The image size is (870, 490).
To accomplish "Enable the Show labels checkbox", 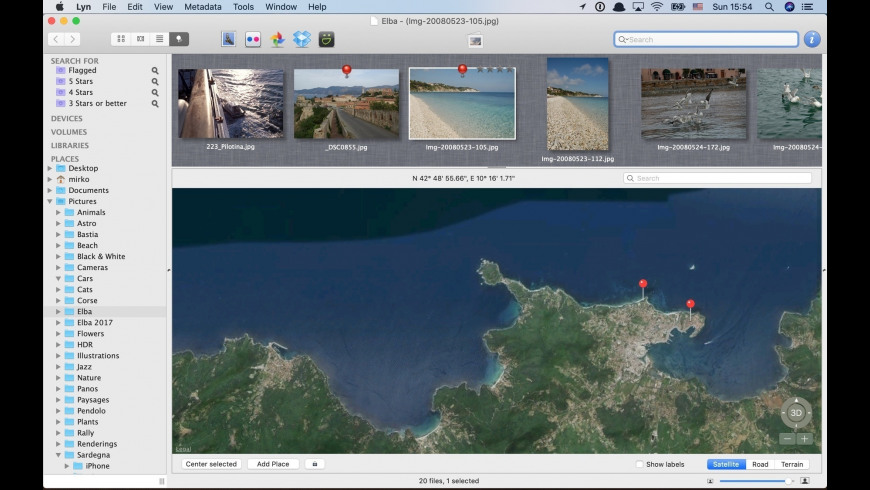I will point(640,464).
